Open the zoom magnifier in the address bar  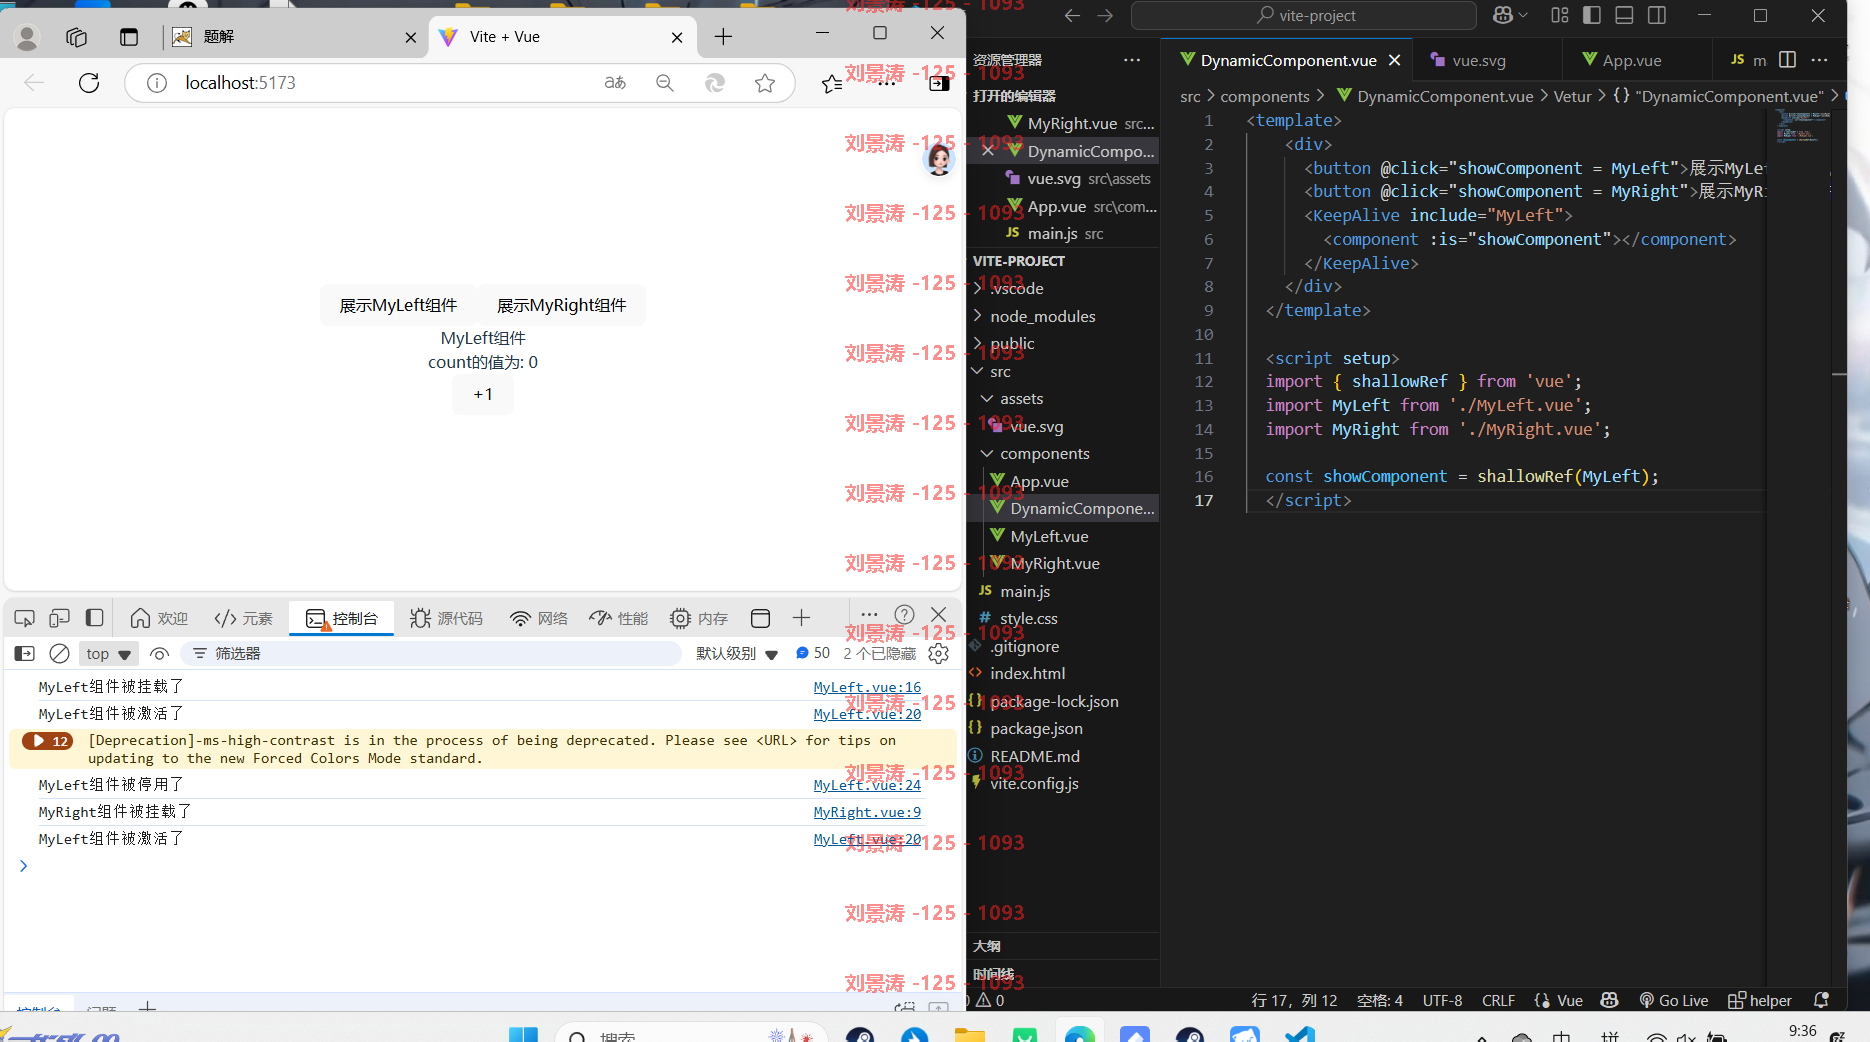coord(665,83)
